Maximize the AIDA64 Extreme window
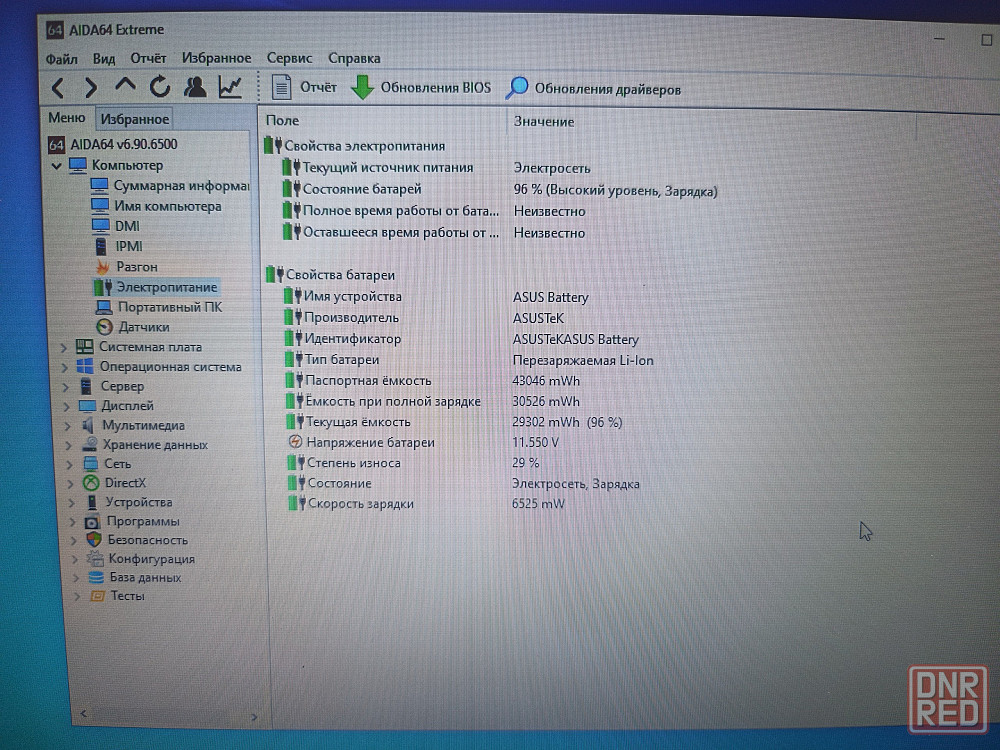Image resolution: width=1000 pixels, height=750 pixels. (986, 40)
